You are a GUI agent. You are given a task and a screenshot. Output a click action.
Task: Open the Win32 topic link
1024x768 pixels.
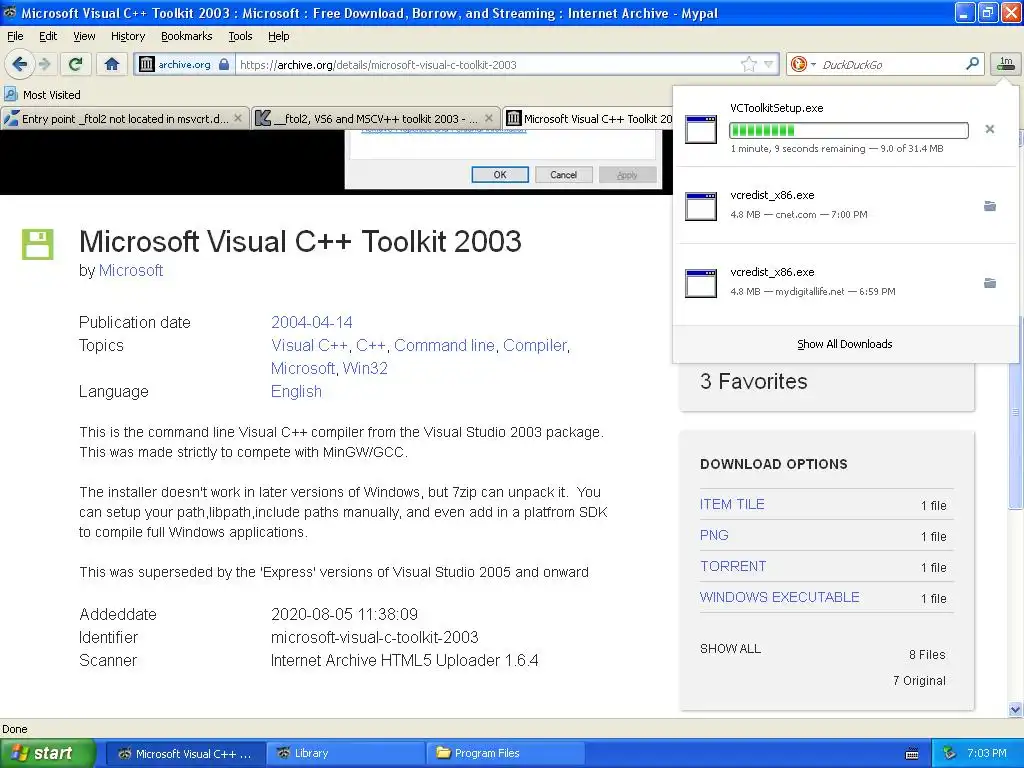(365, 368)
